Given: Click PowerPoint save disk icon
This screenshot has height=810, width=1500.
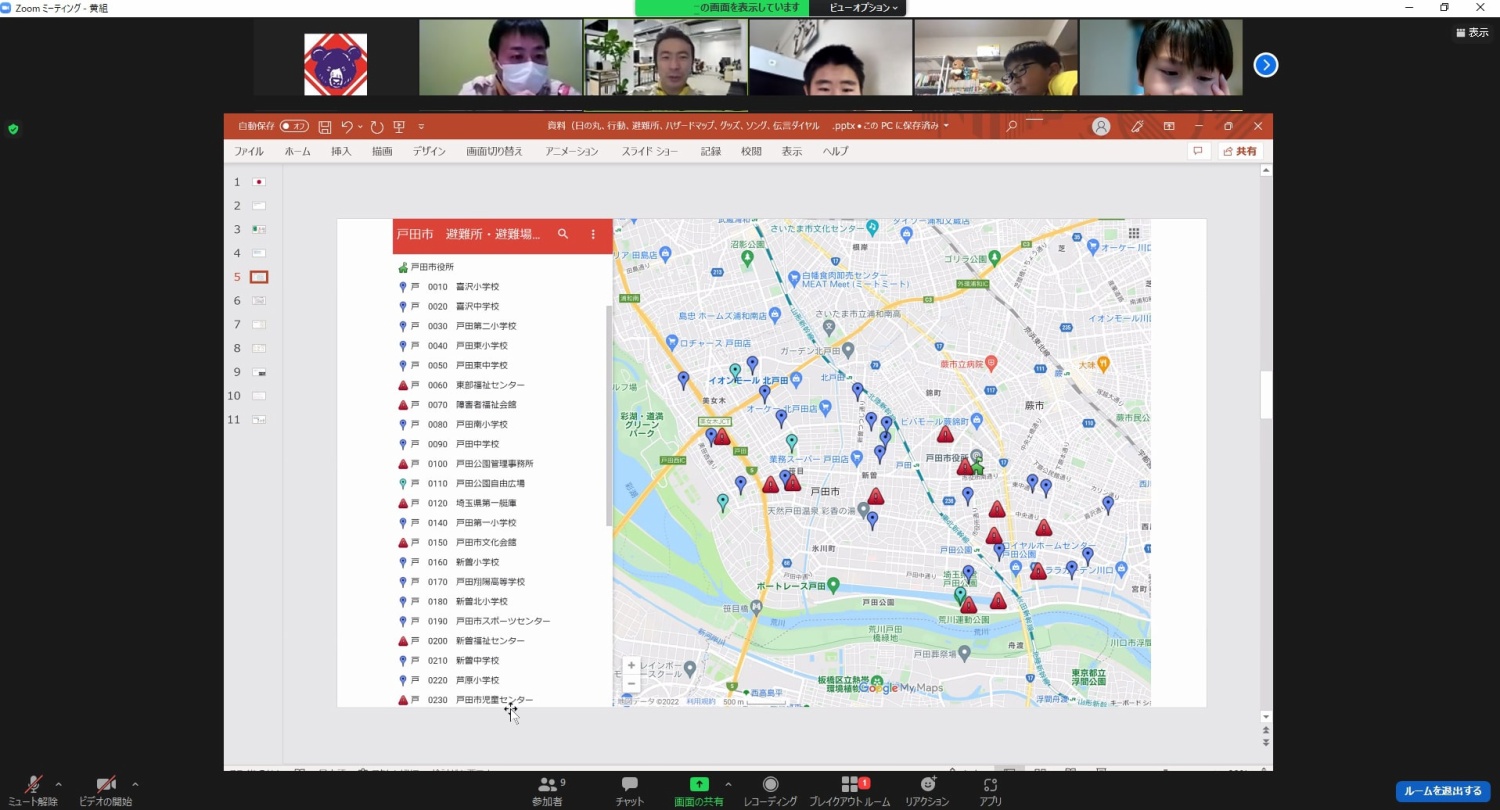Looking at the screenshot, I should point(325,127).
